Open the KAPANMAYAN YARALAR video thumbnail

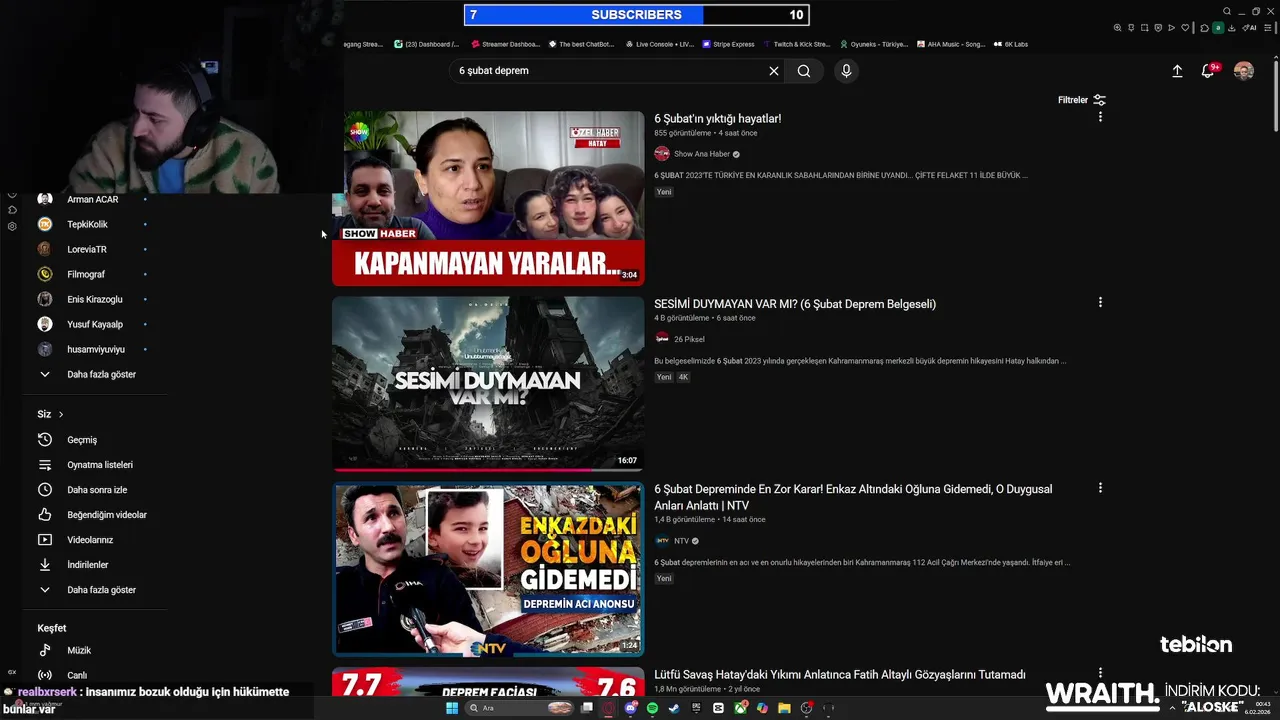(488, 198)
